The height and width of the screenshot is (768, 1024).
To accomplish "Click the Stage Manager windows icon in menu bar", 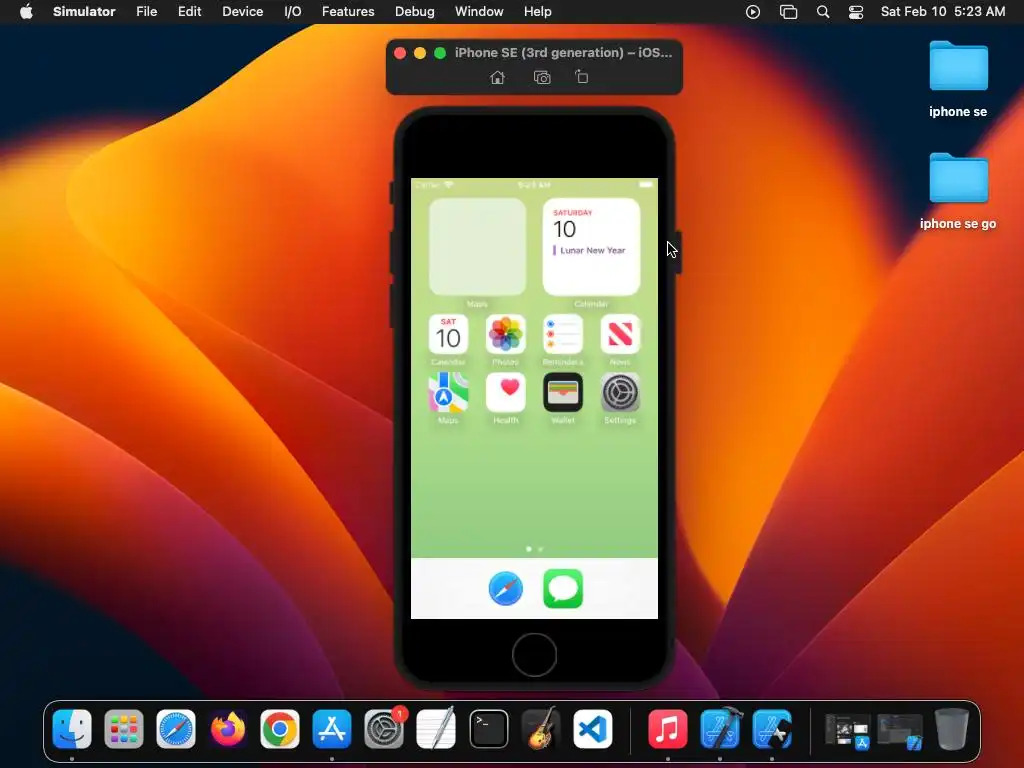I will coord(788,12).
